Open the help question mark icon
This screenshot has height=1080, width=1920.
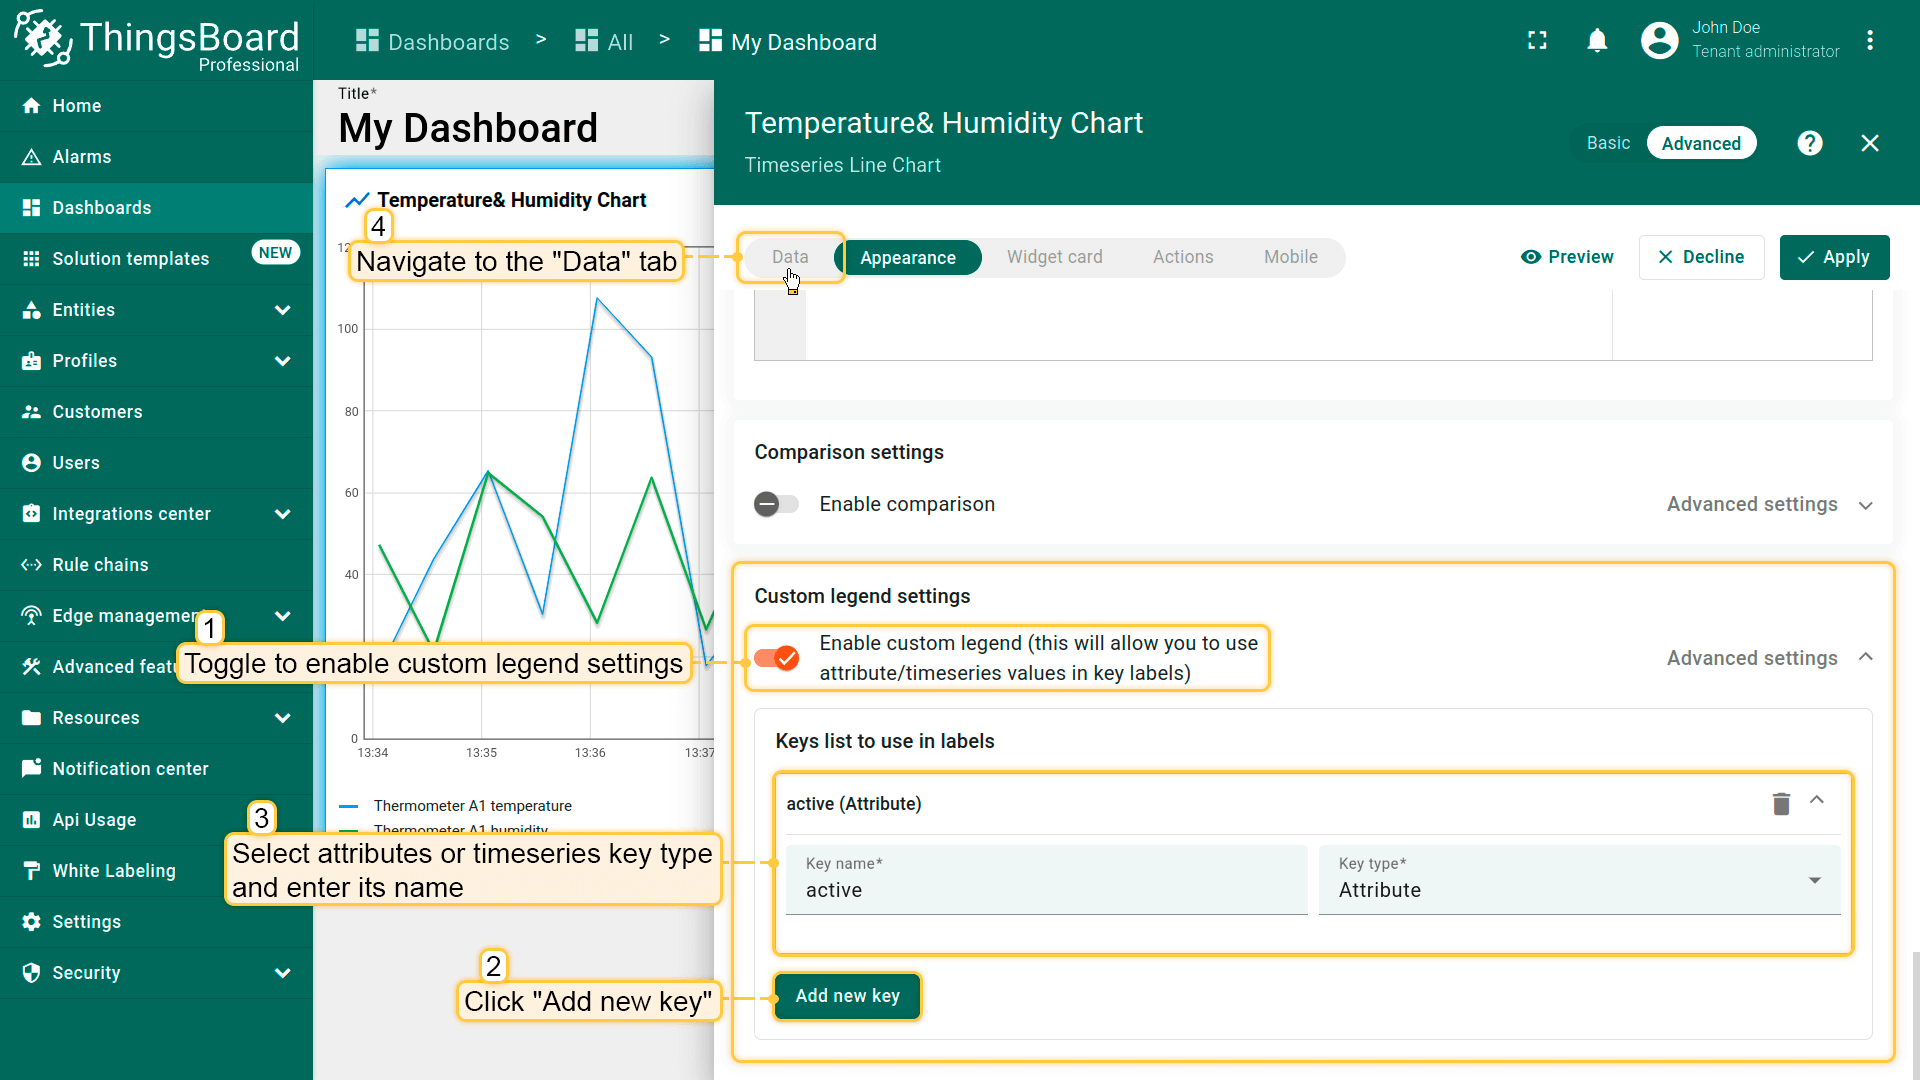[x=1809, y=143]
